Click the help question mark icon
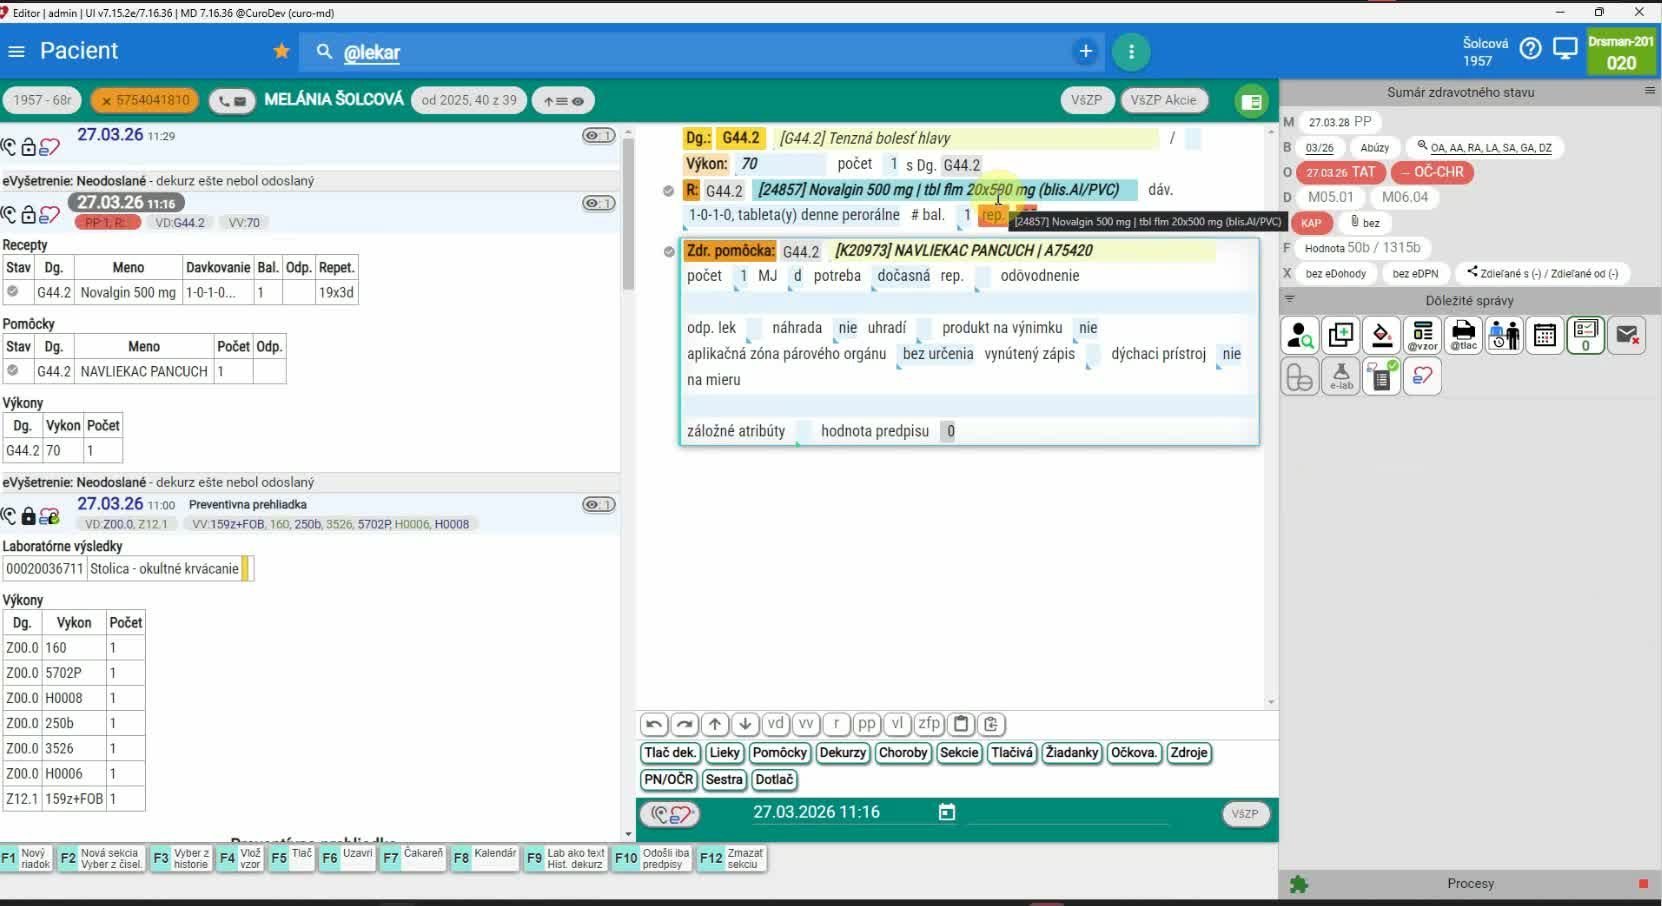Screen dimensions: 1662x906 point(1530,49)
